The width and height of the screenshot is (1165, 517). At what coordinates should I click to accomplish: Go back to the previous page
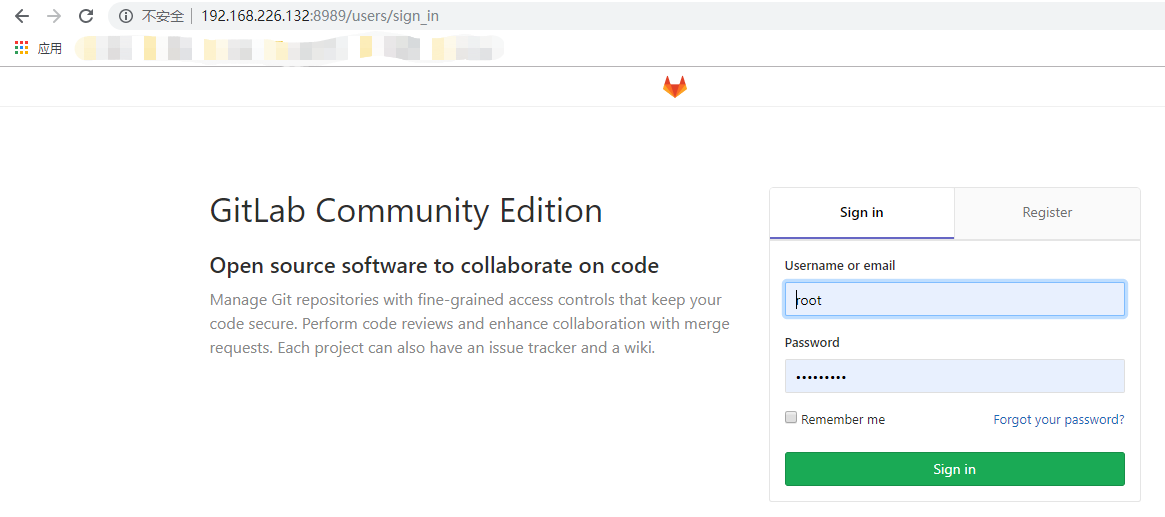tap(21, 16)
